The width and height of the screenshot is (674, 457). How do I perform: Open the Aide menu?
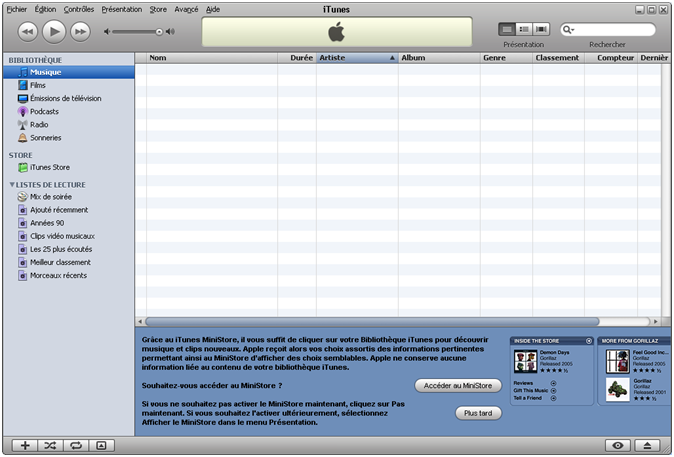click(x=213, y=9)
